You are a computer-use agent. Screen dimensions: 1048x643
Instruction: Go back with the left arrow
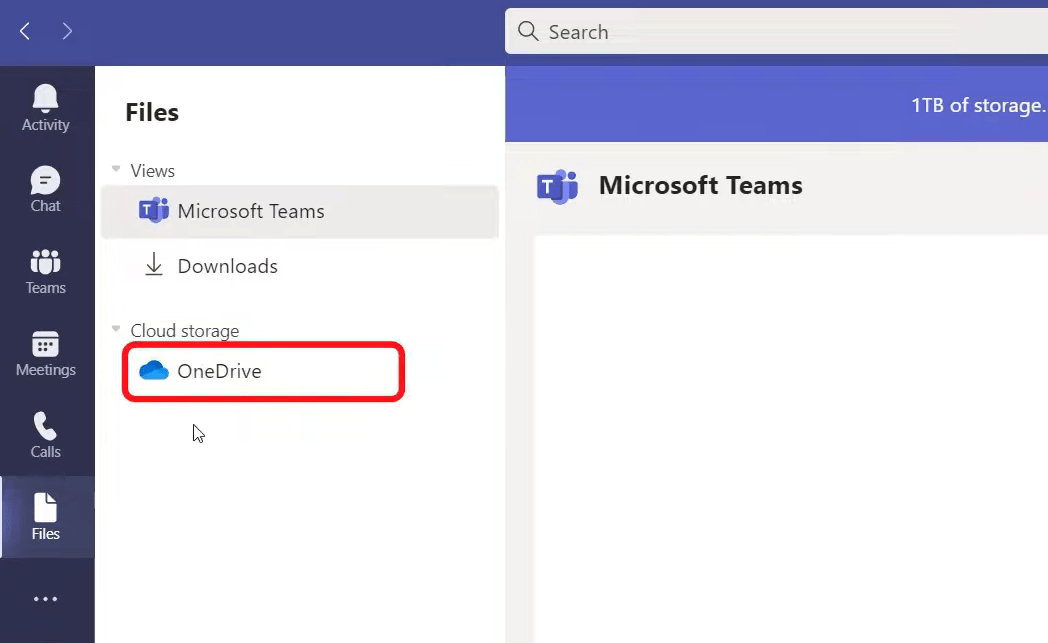(x=25, y=31)
